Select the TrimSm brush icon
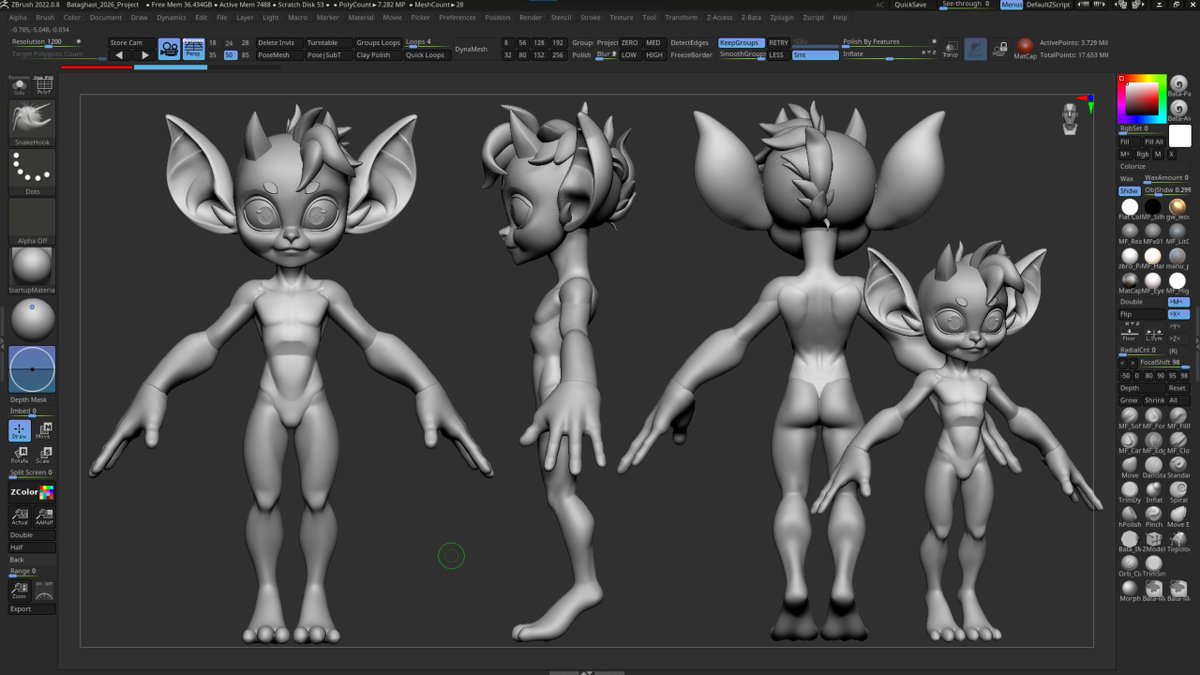 1153,564
